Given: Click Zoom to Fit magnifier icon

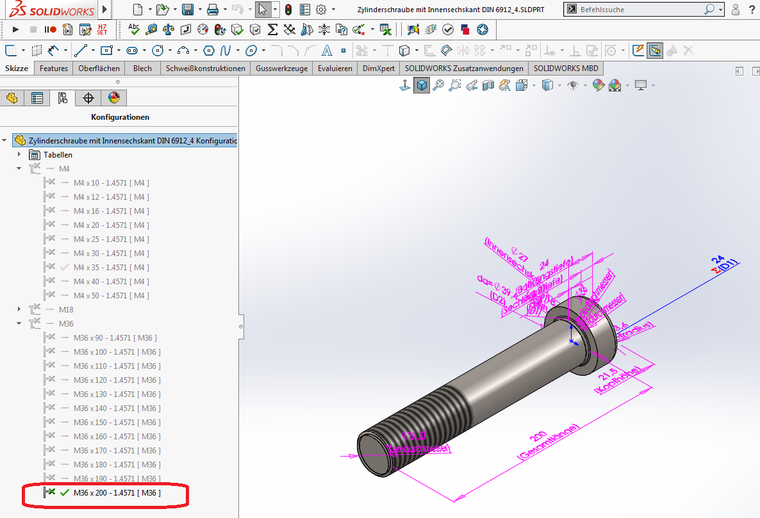Looking at the screenshot, I should click(x=438, y=86).
